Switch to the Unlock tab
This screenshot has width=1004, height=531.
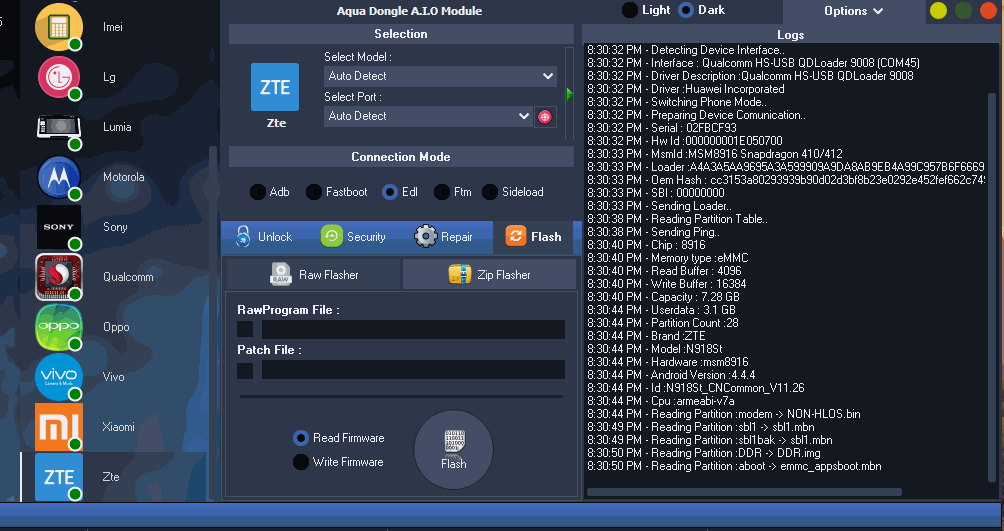pos(264,237)
